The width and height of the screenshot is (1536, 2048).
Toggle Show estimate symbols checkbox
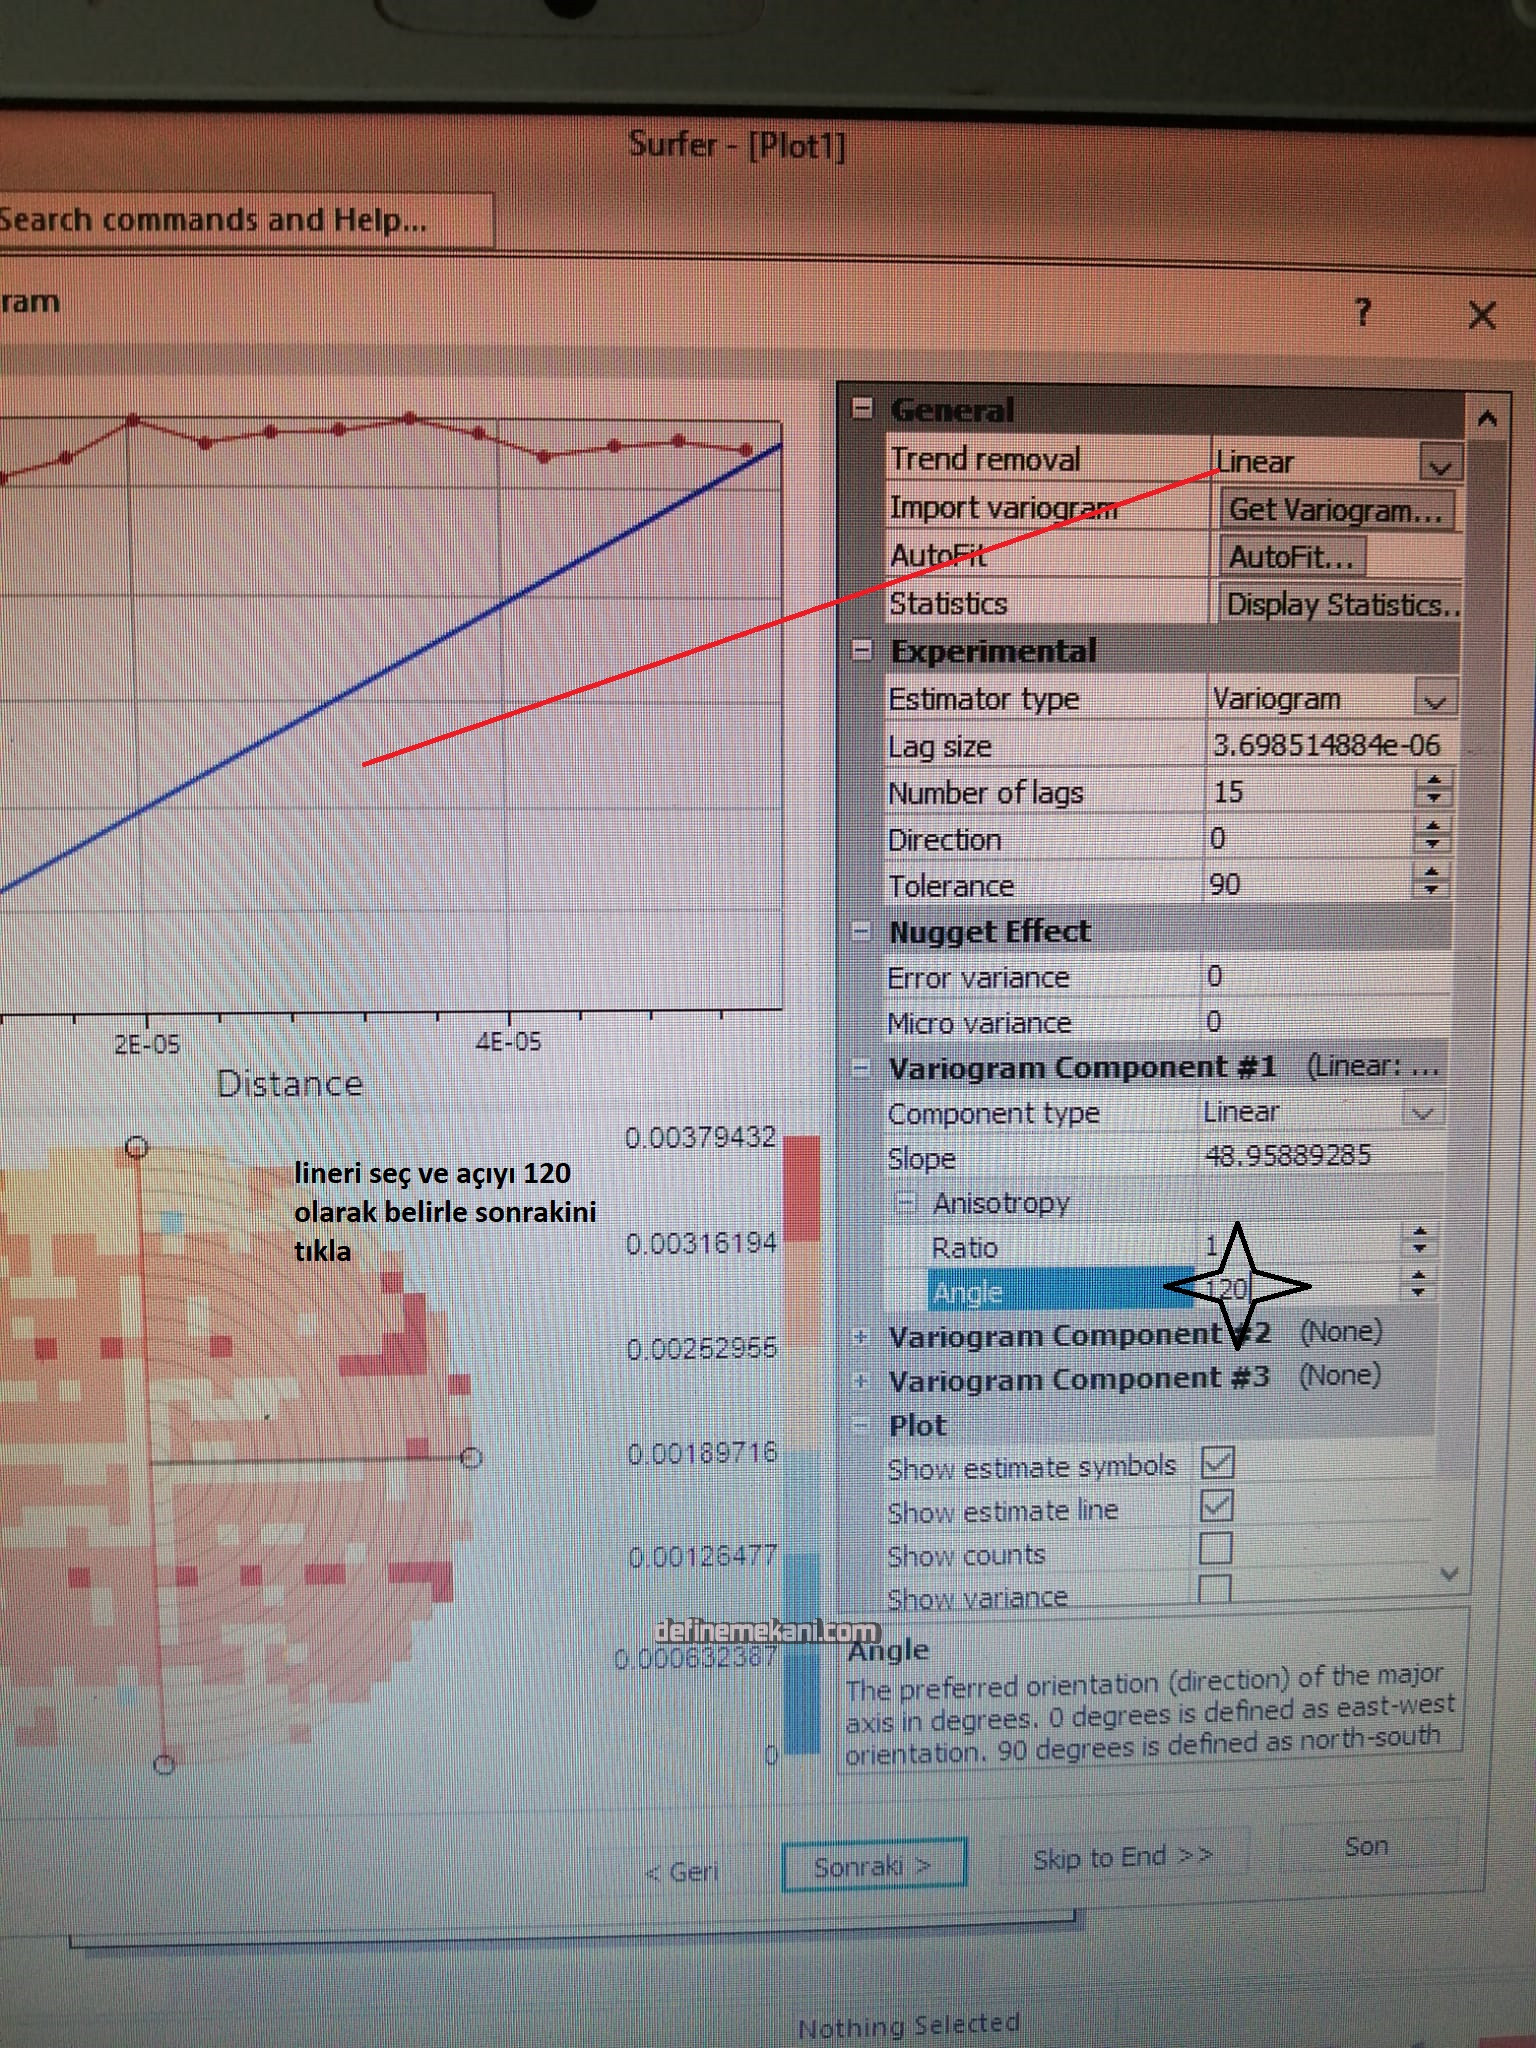pos(1217,1463)
